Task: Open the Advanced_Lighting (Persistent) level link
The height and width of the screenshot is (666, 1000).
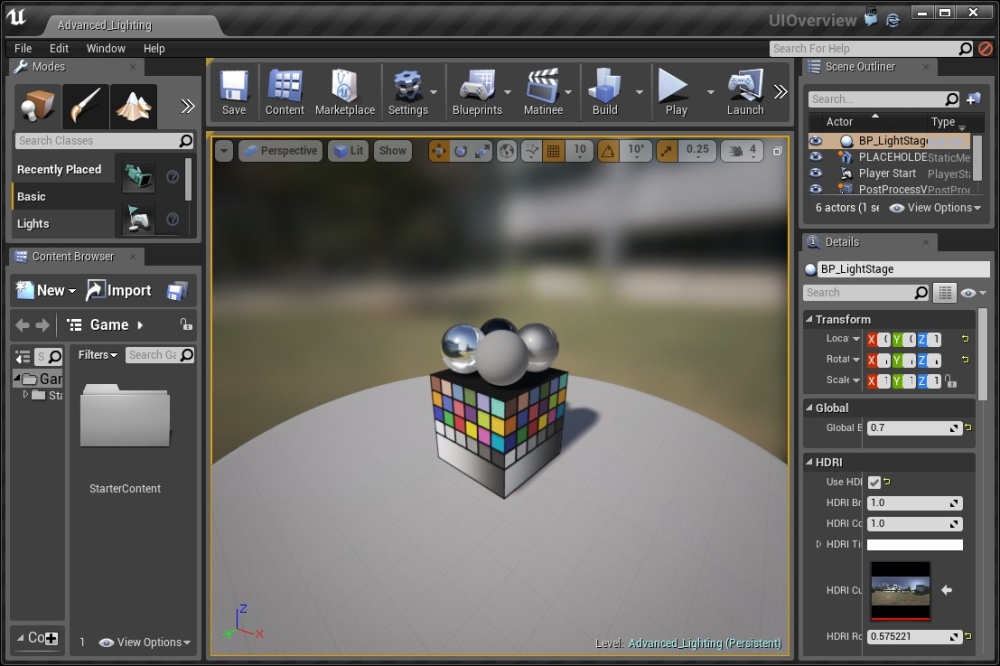Action: click(x=705, y=643)
